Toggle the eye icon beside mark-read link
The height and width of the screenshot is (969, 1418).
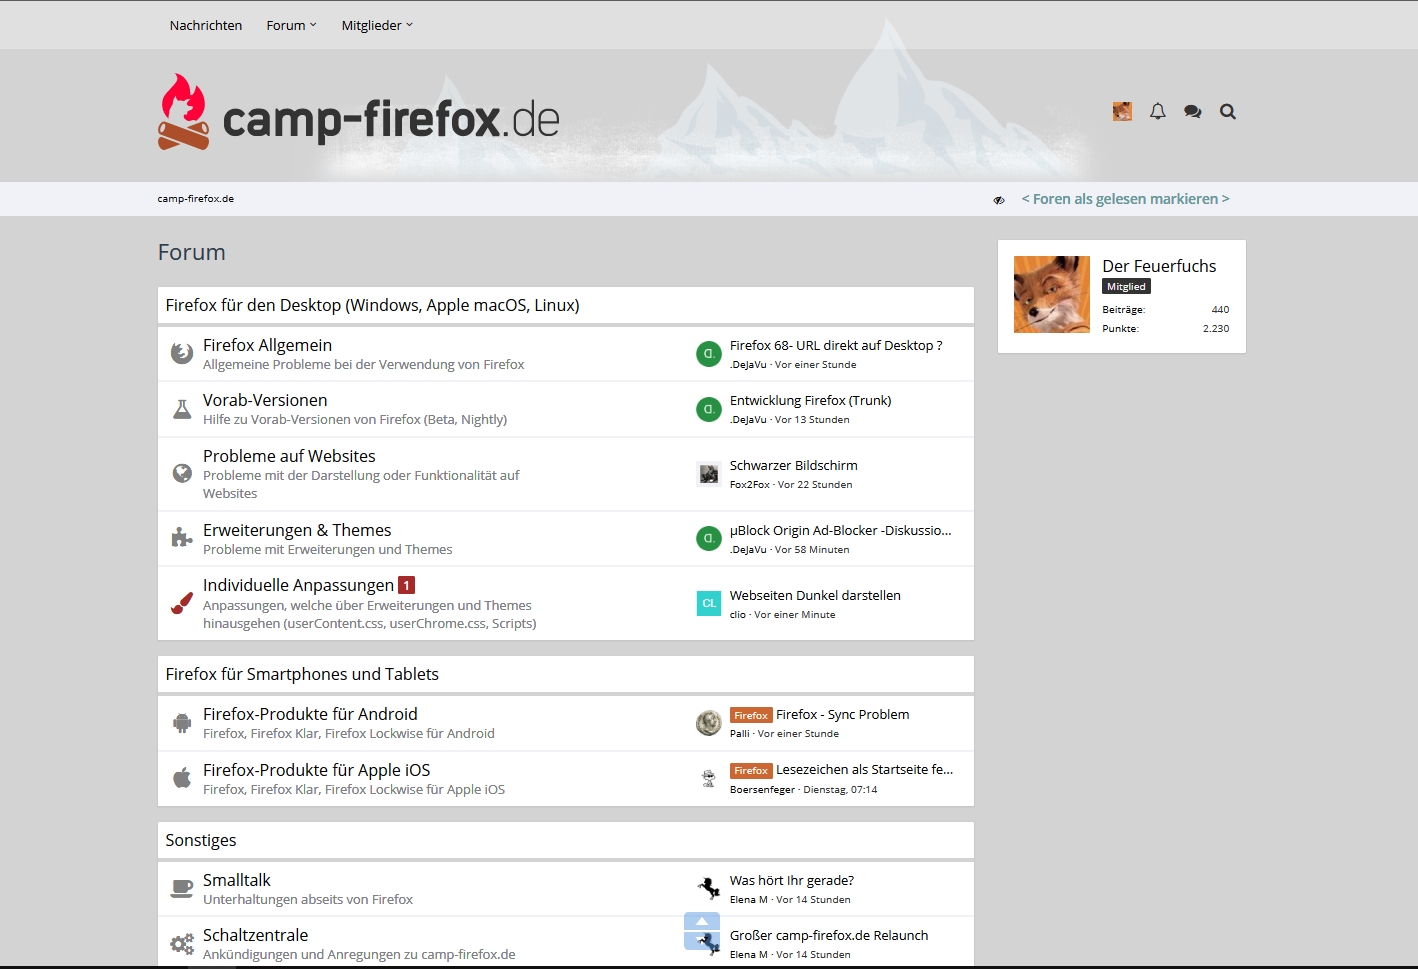tap(998, 200)
